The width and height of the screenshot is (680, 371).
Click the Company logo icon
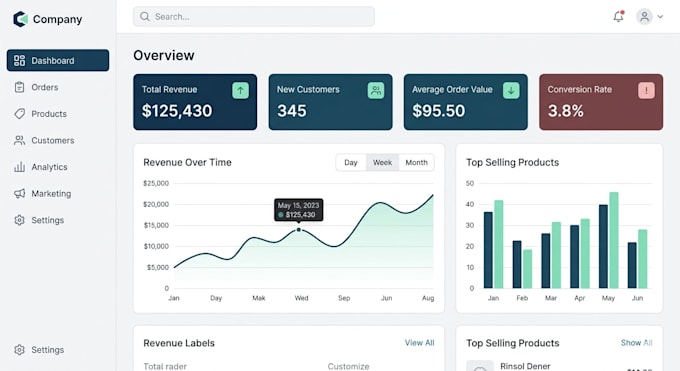(x=20, y=19)
